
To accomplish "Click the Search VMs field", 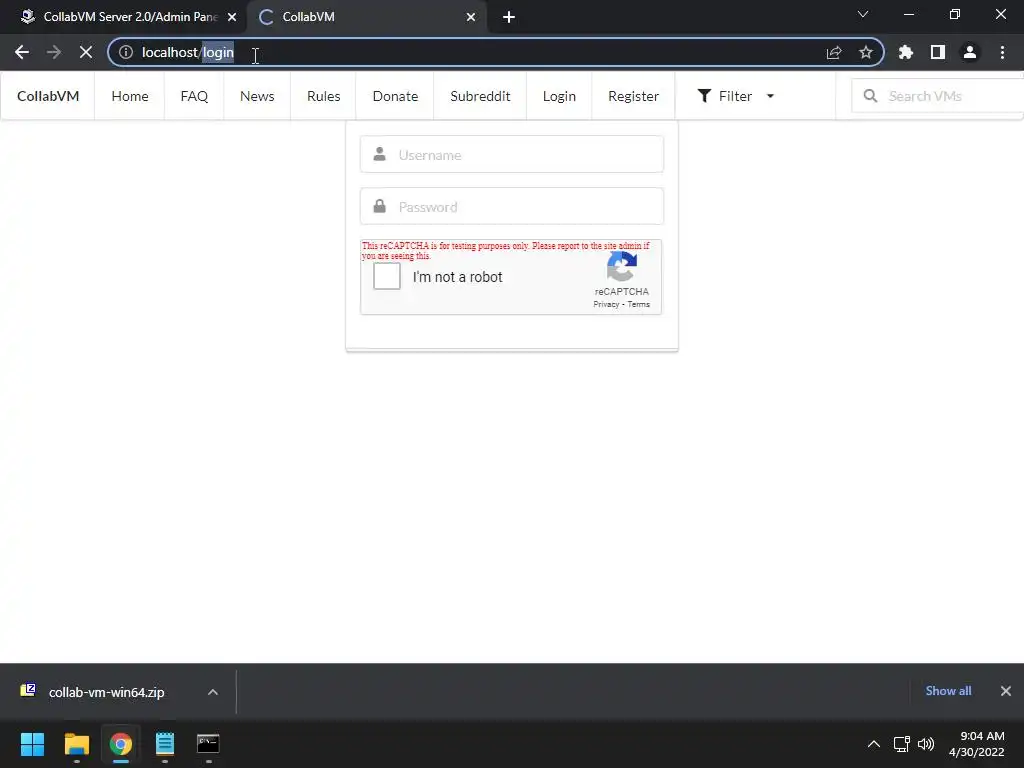I will tap(940, 96).
